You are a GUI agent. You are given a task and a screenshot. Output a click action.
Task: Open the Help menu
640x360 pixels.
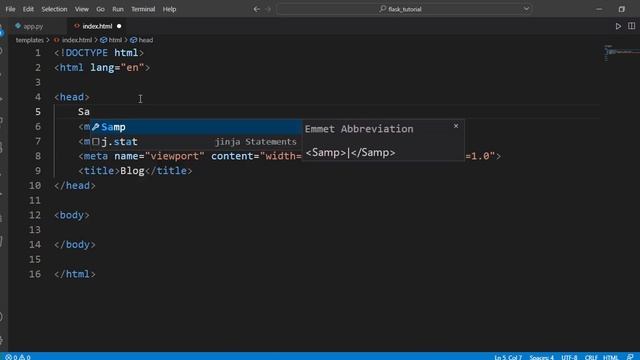point(169,9)
